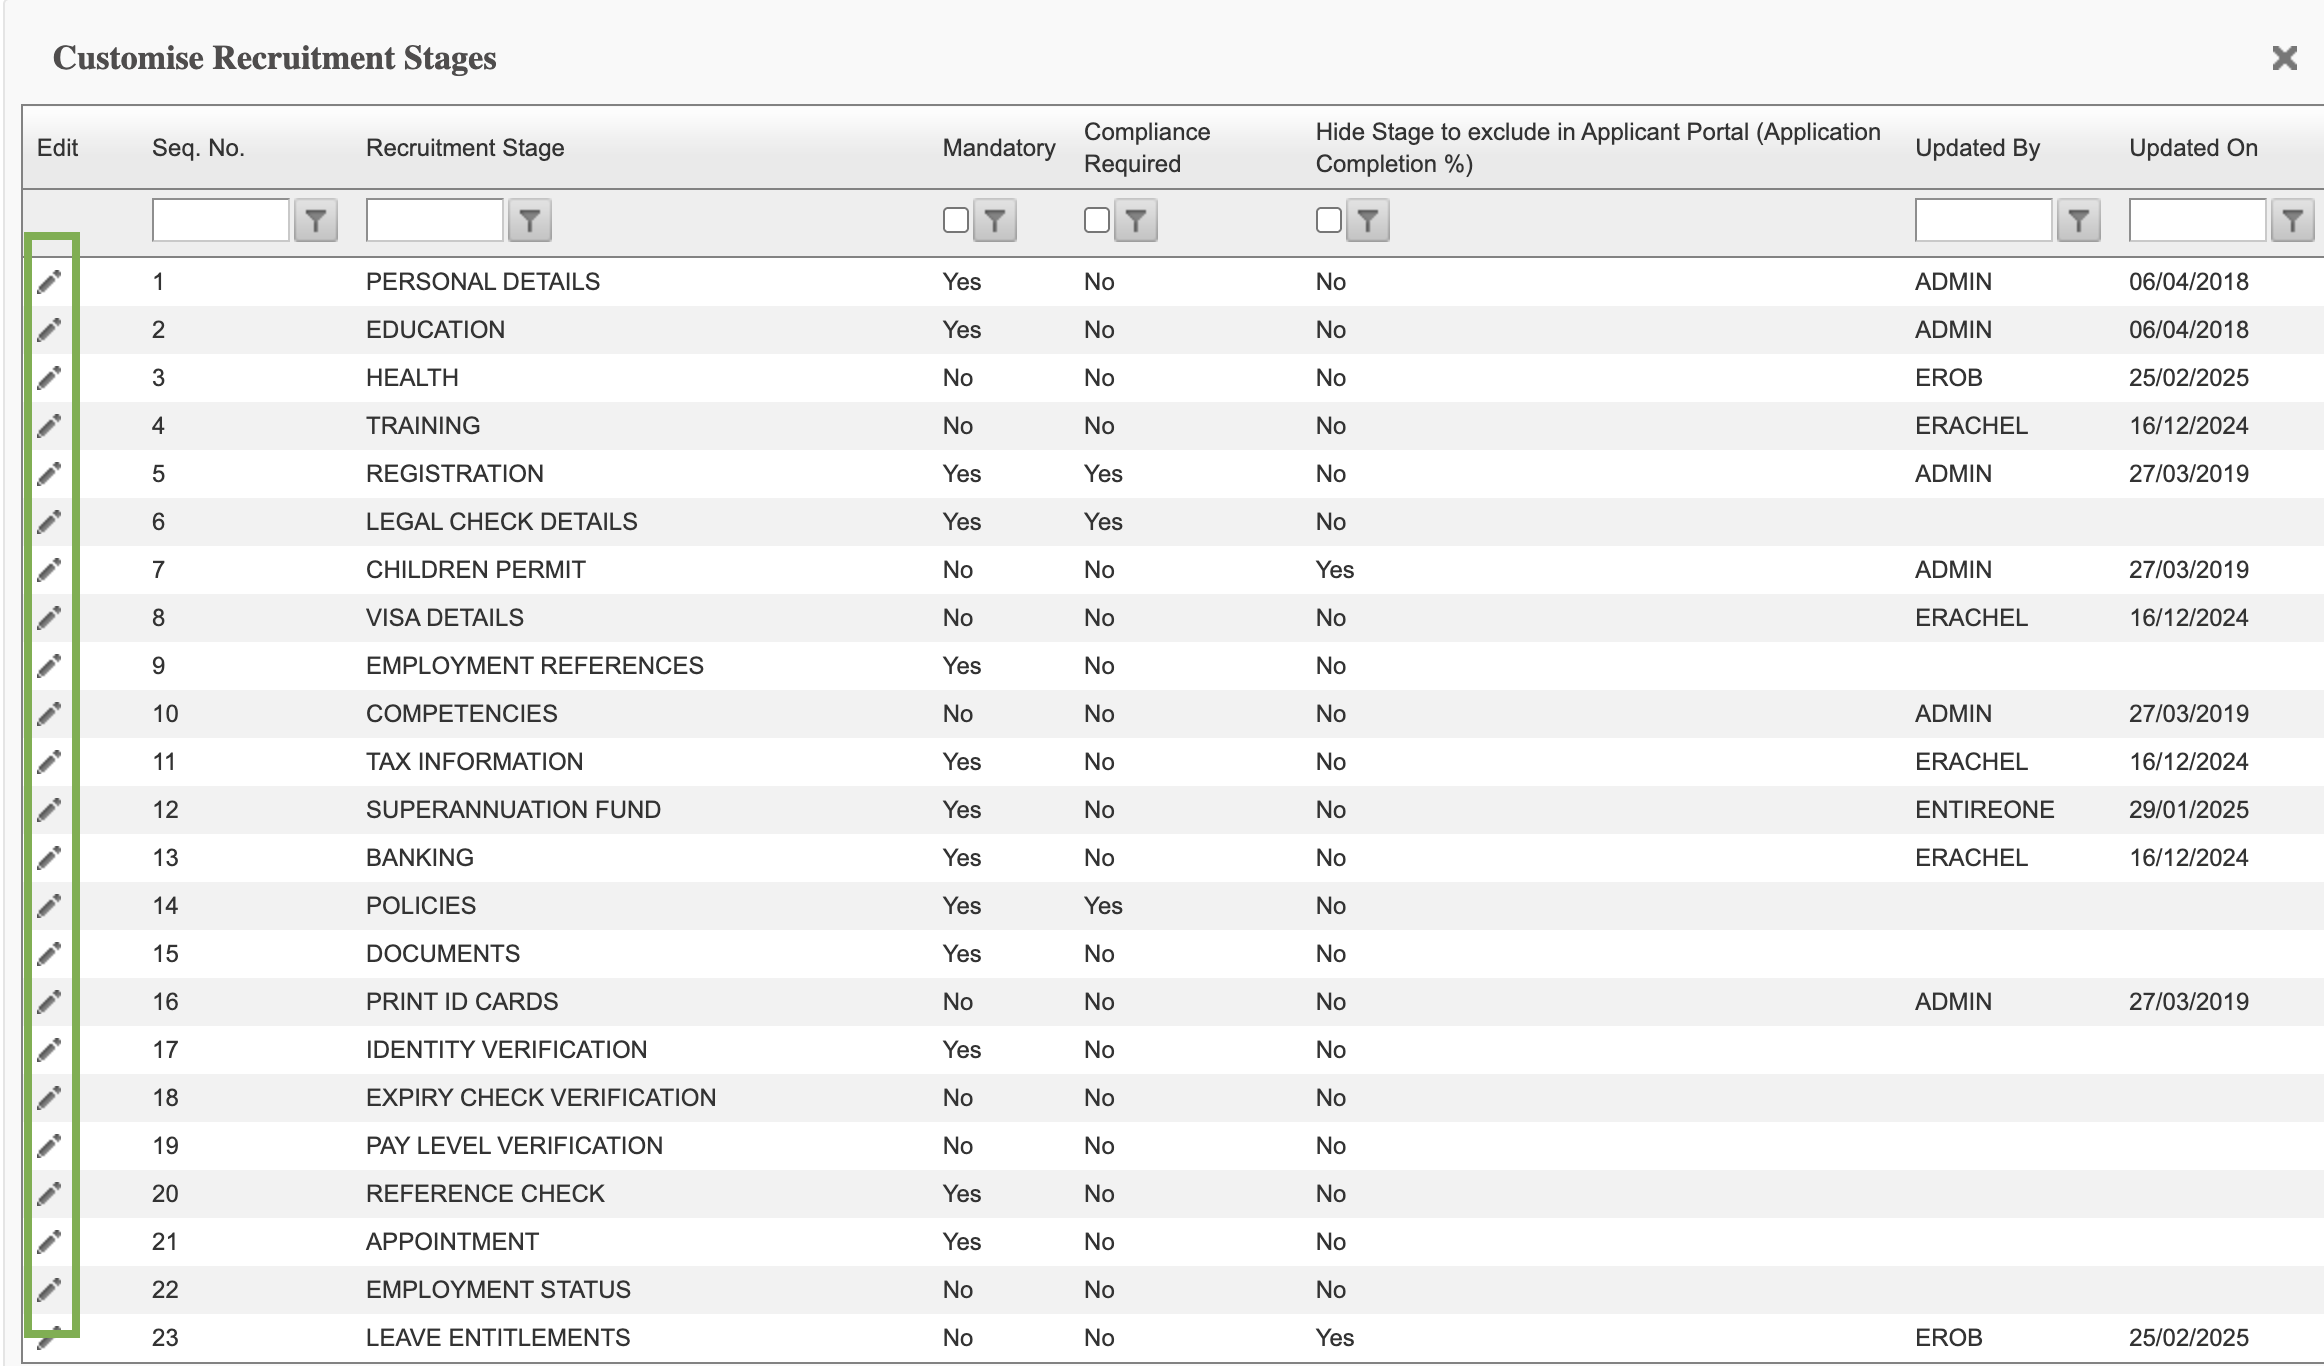Edit the EDUCATION stage pencil icon
Image resolution: width=2324 pixels, height=1366 pixels.
coord(49,330)
